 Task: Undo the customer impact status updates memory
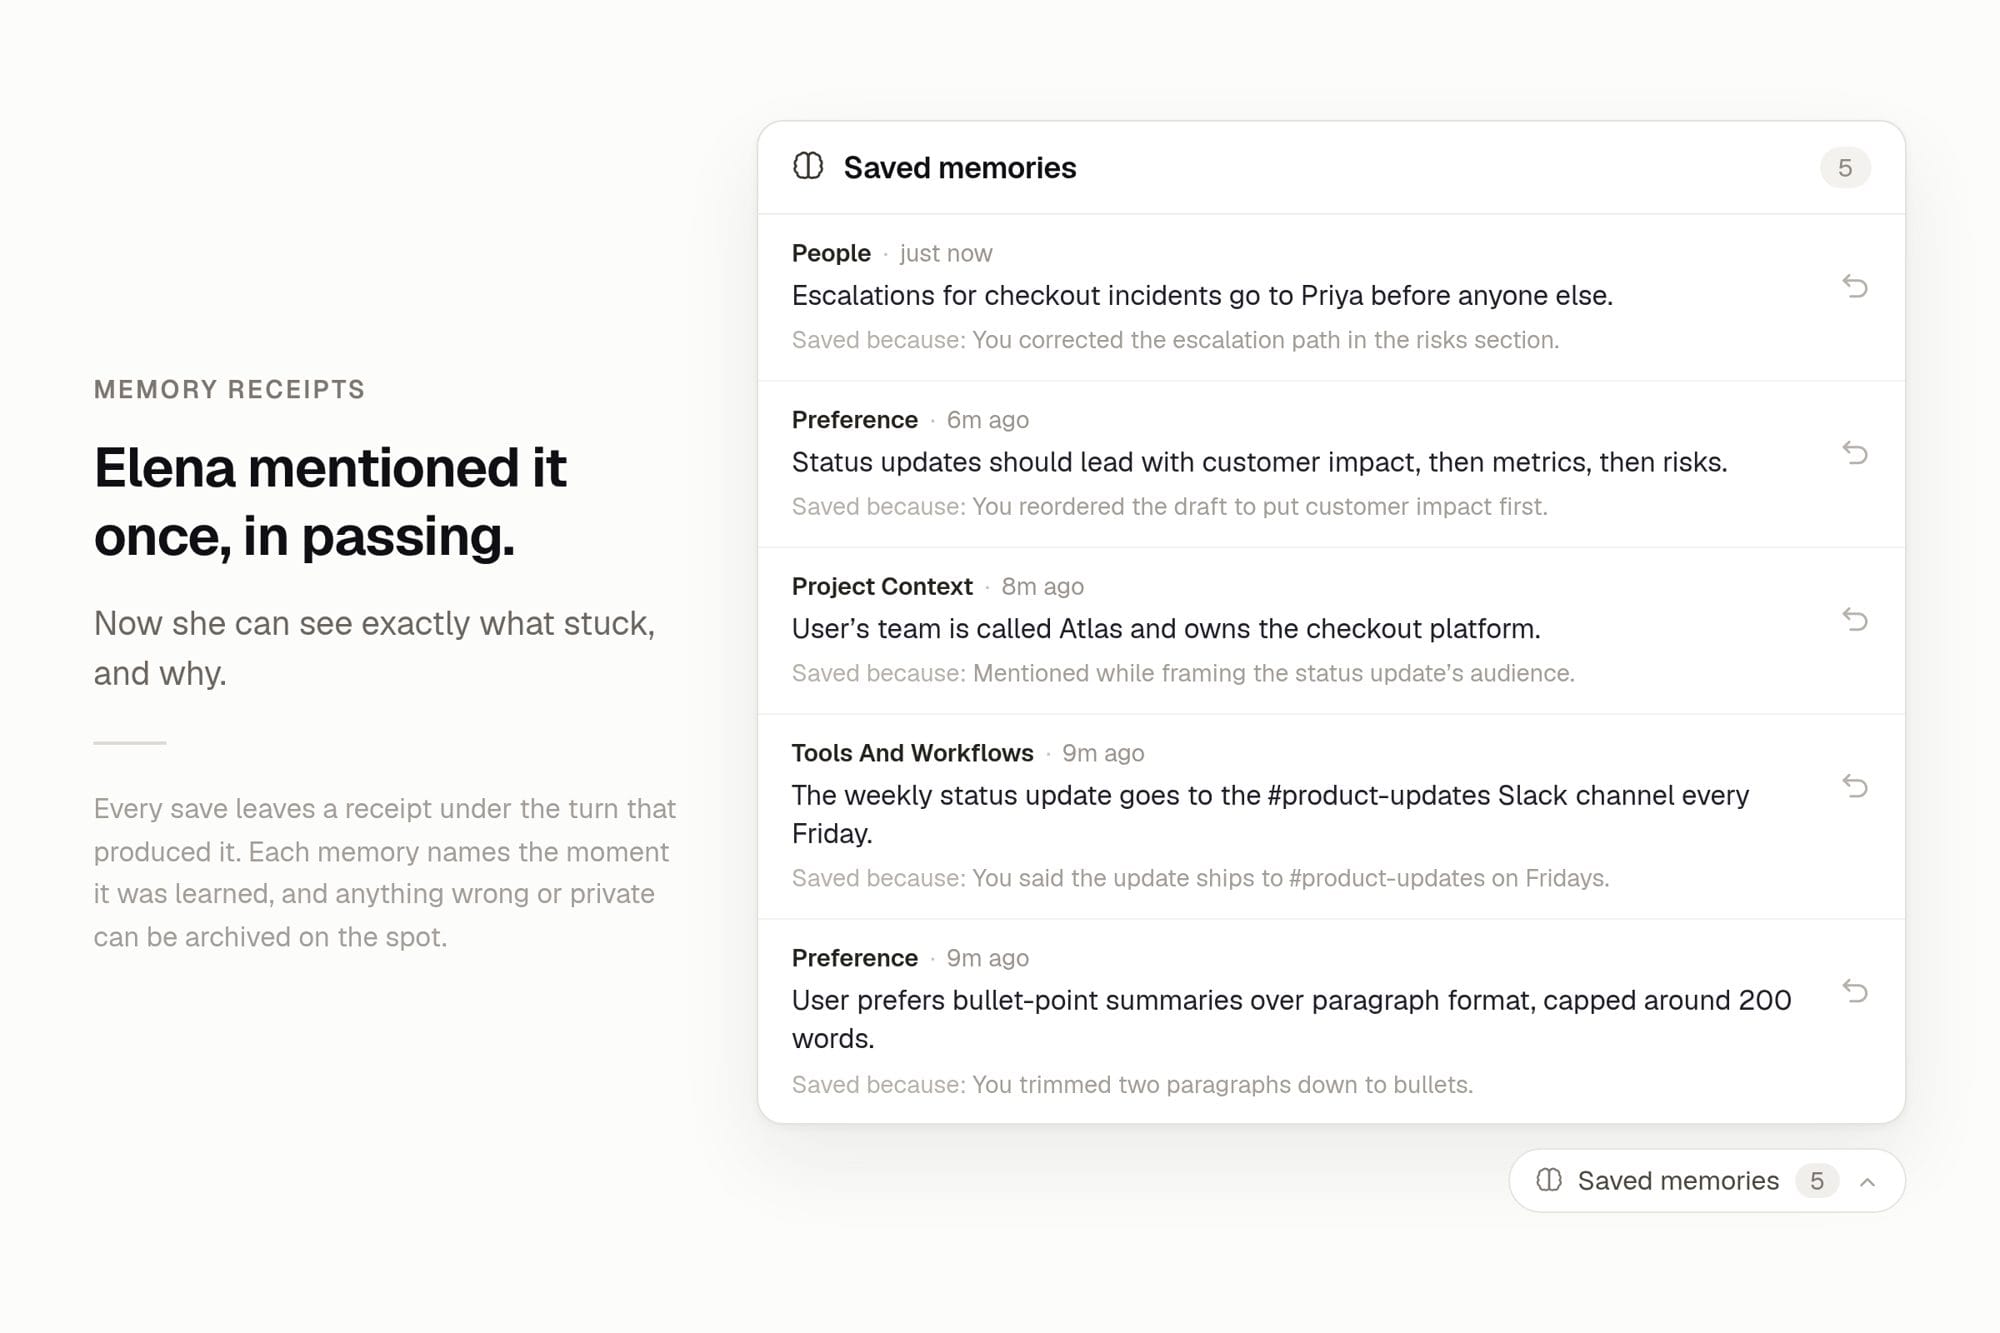point(1855,453)
